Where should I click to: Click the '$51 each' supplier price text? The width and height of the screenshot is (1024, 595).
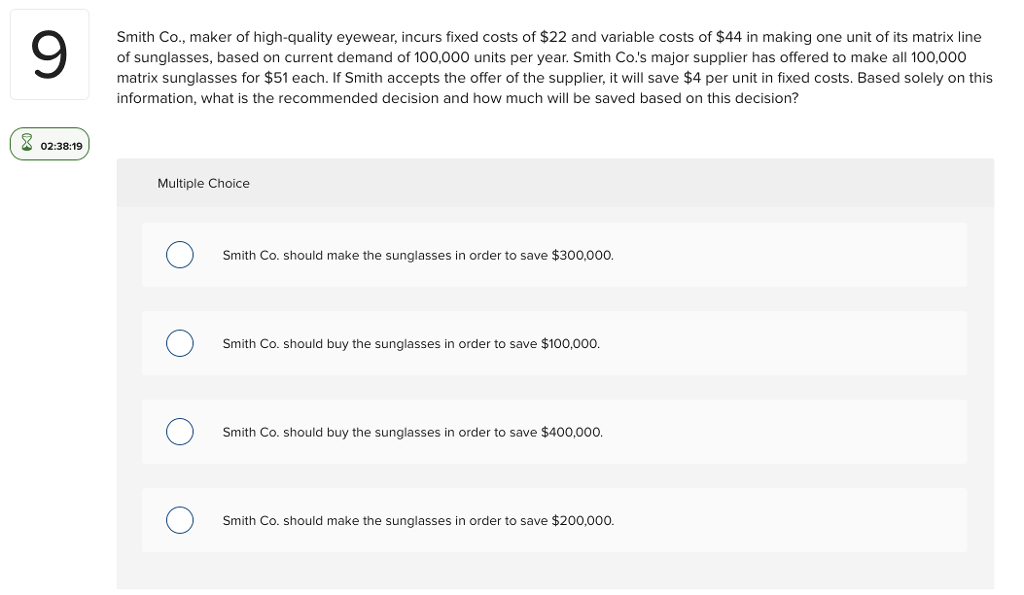pos(294,78)
